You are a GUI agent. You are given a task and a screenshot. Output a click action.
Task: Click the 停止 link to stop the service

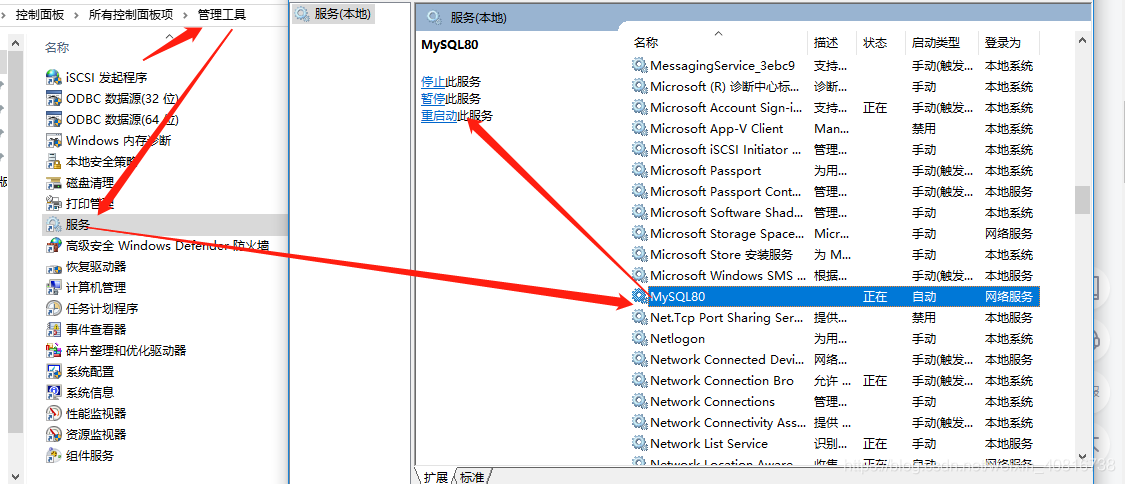point(433,82)
